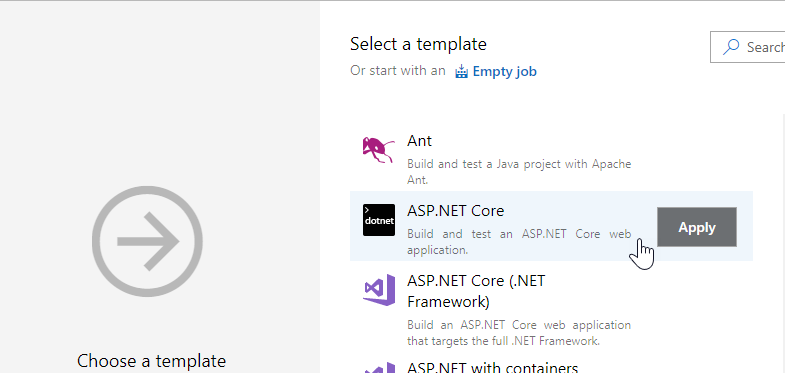Click the Apply button for ASP.NET Core

[696, 227]
